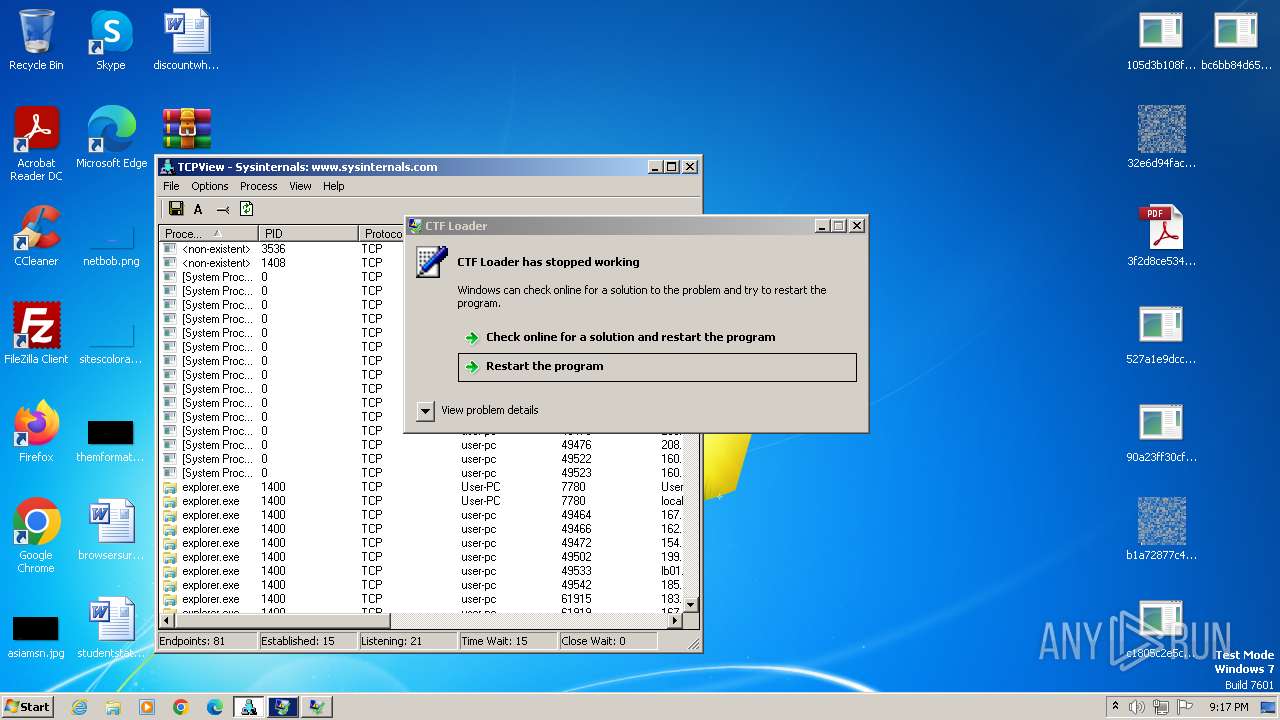Sort by the Process column header
This screenshot has height=720, width=1280.
click(208, 233)
